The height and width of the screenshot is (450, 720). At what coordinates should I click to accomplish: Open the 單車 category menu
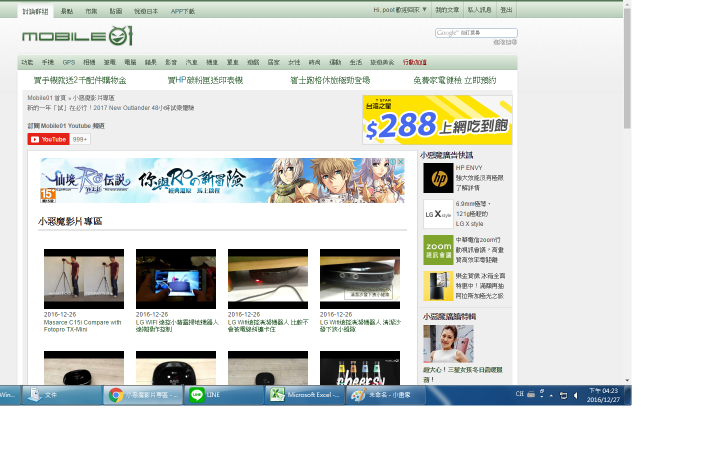(x=232, y=62)
